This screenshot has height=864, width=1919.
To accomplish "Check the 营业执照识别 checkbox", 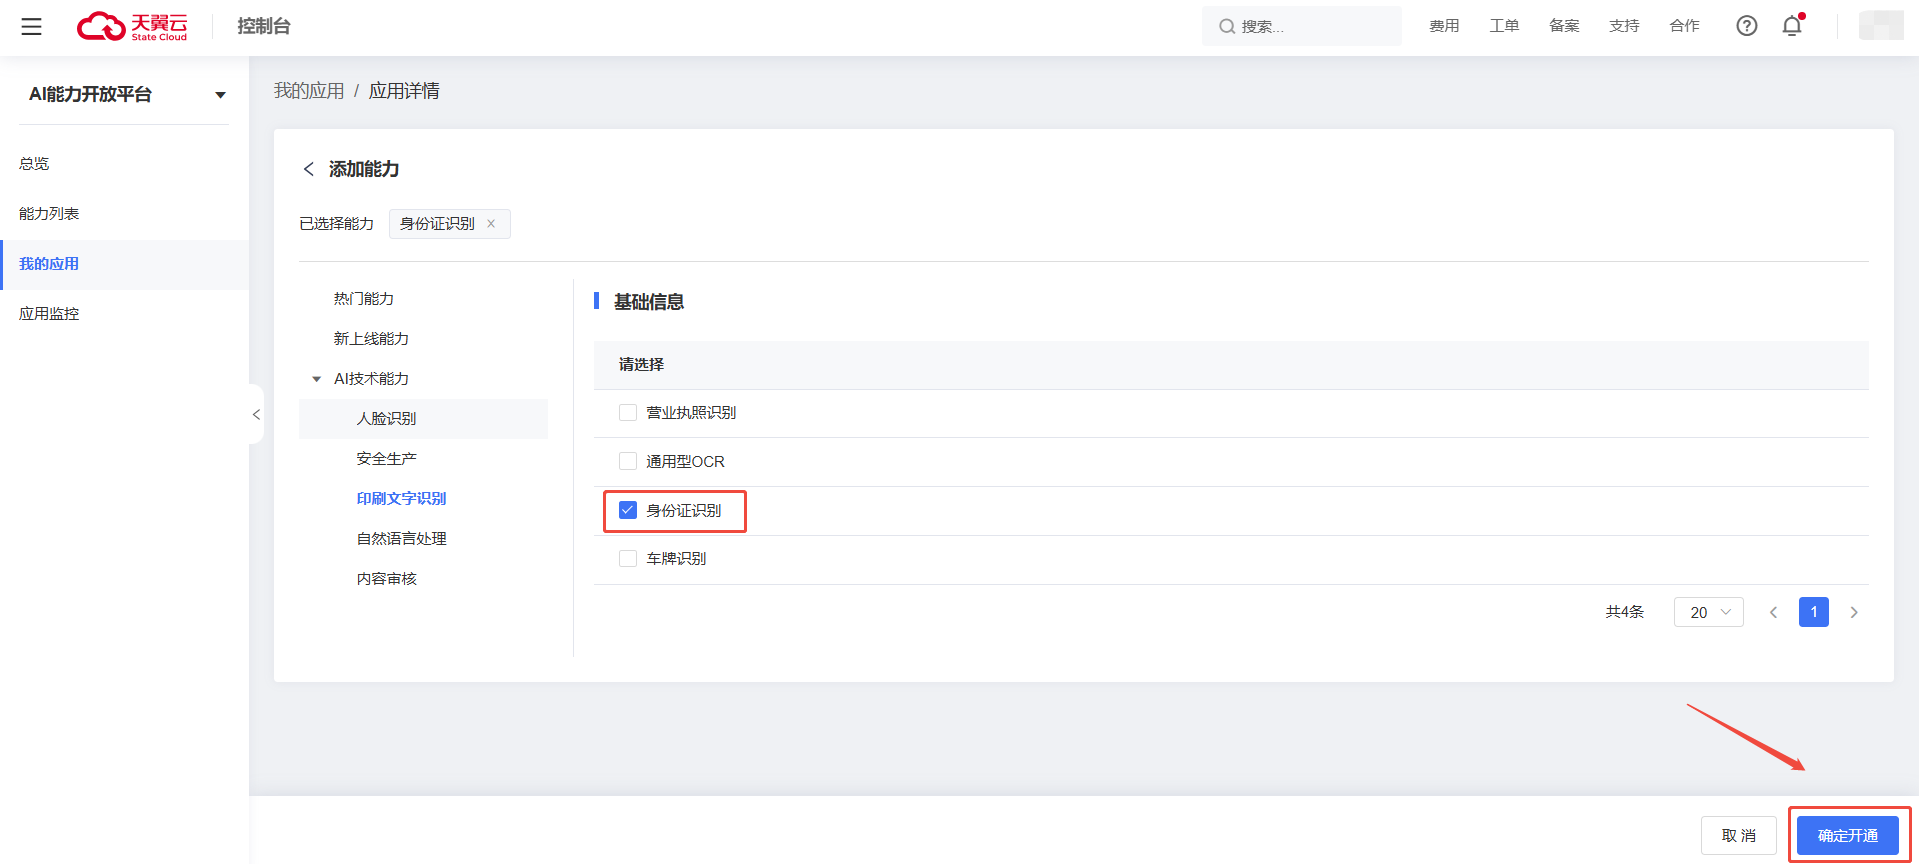I will (628, 413).
